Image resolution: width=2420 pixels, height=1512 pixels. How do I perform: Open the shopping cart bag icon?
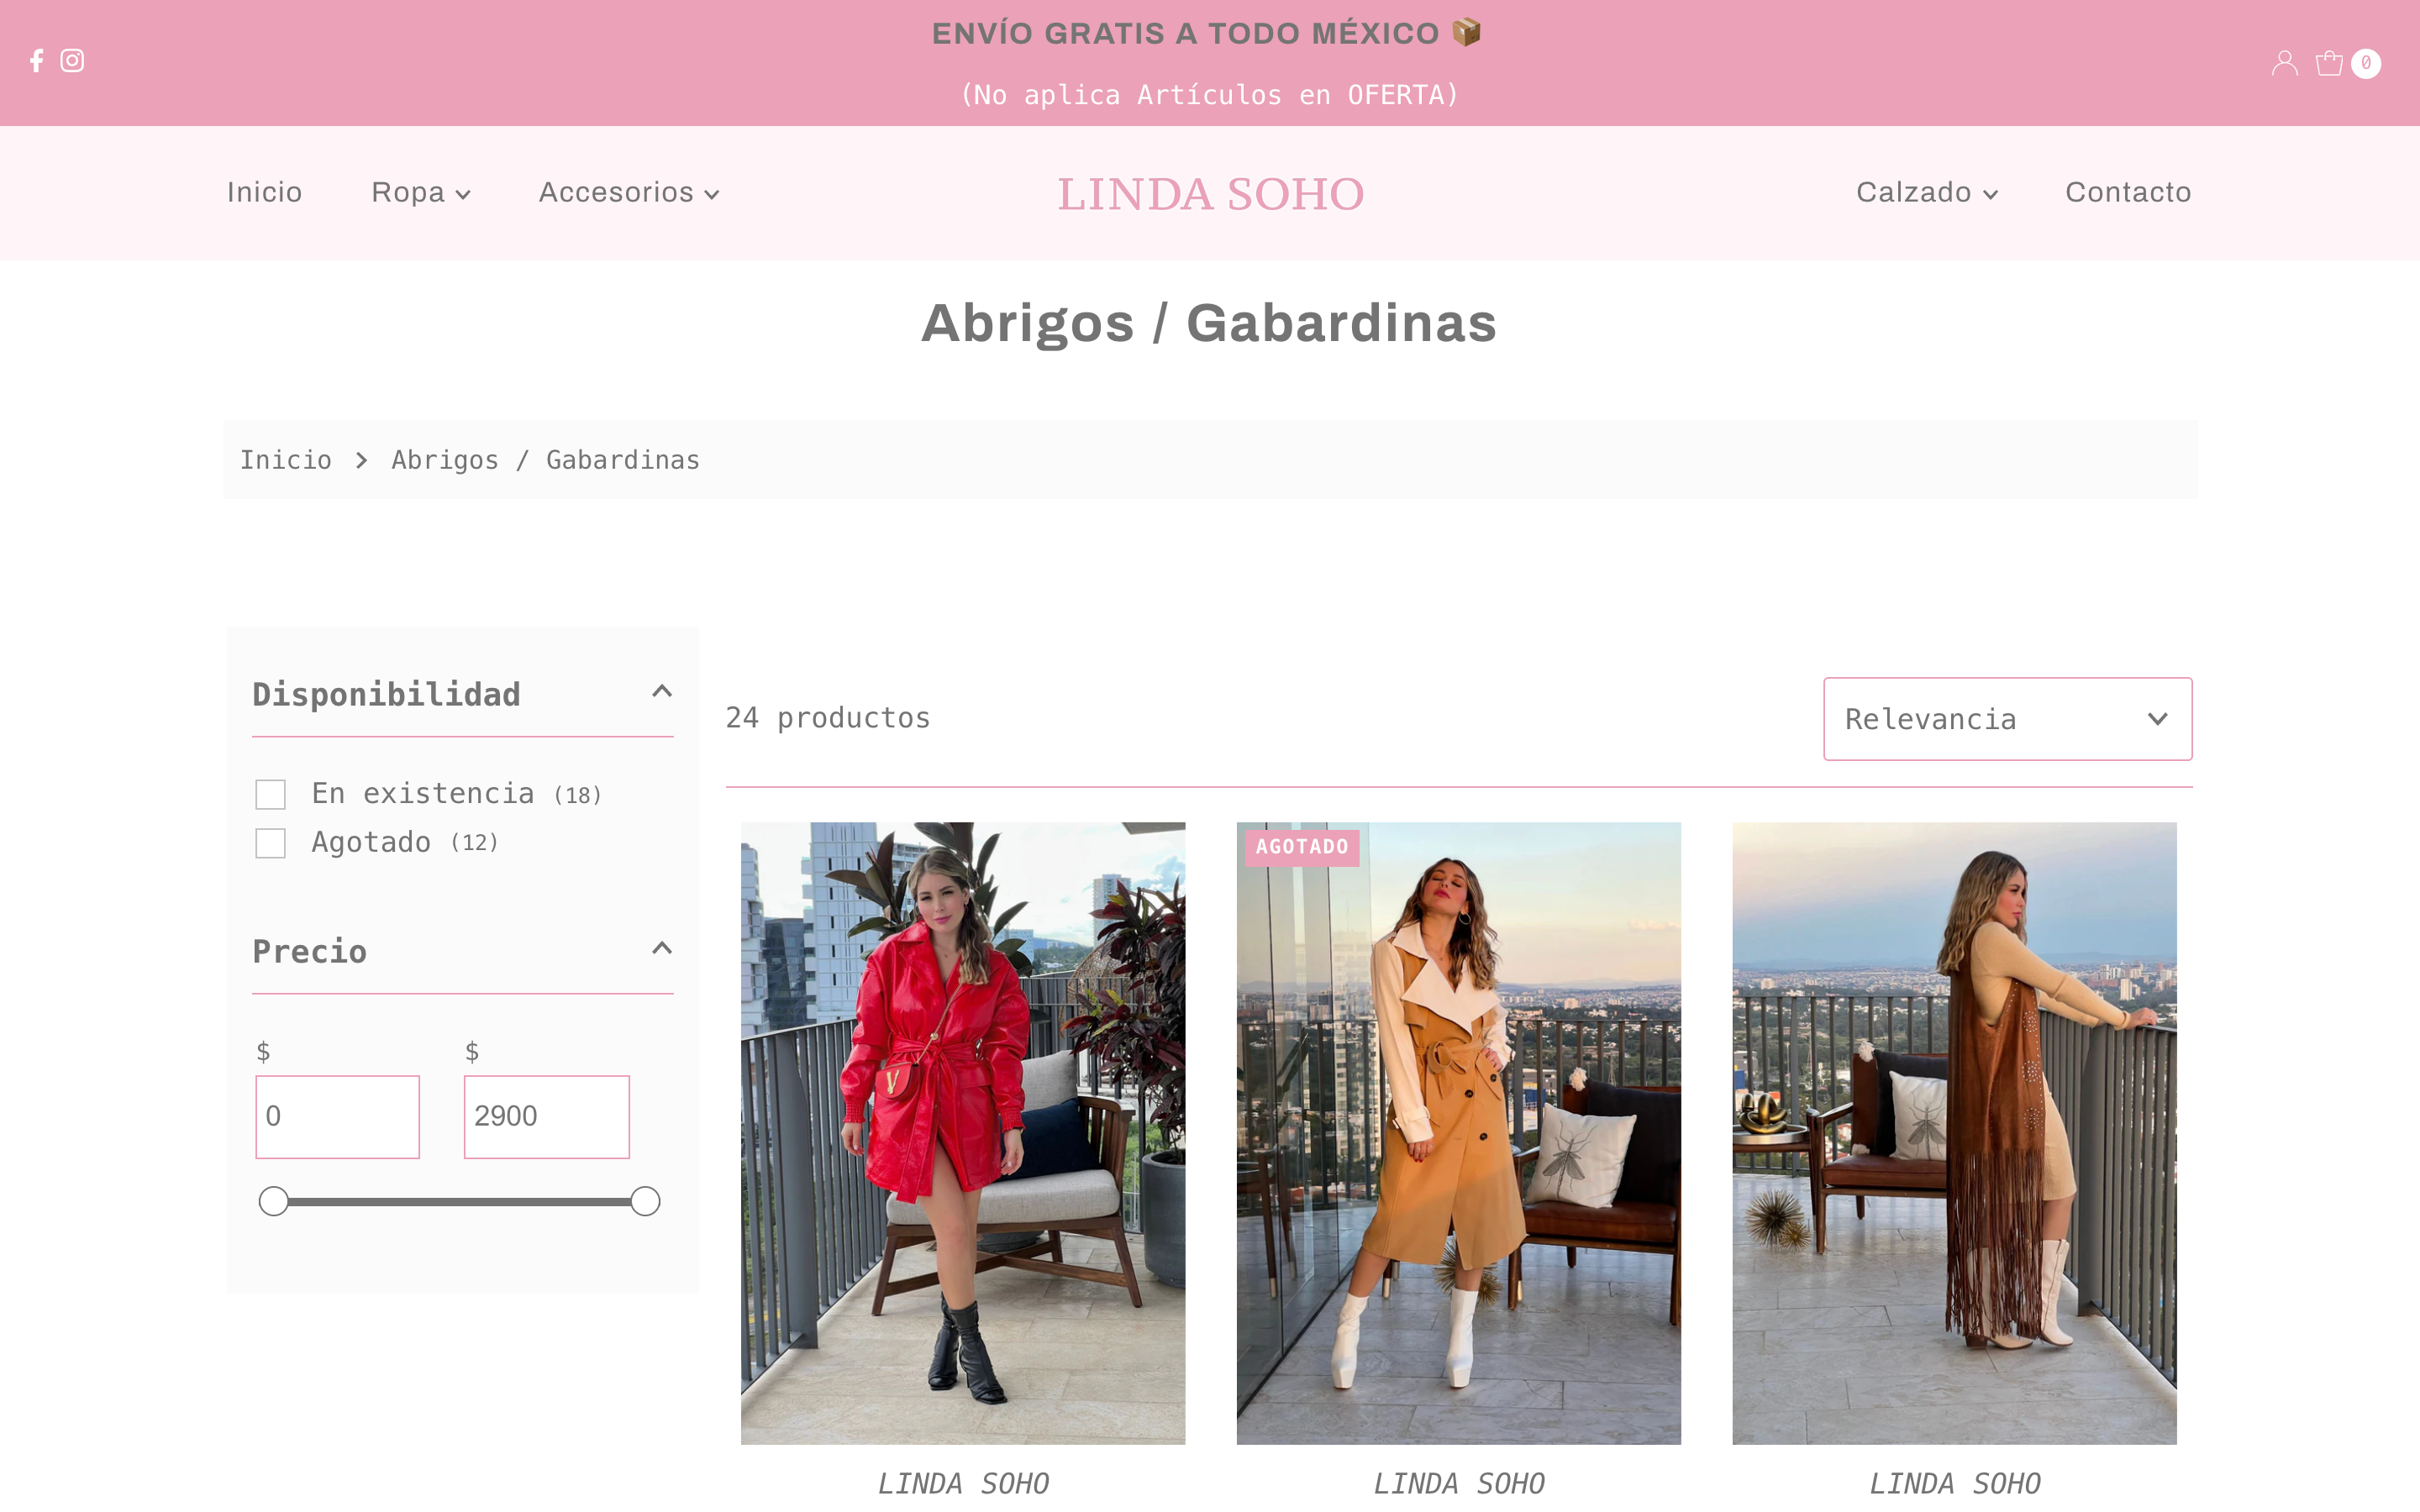pyautogui.click(x=2329, y=63)
